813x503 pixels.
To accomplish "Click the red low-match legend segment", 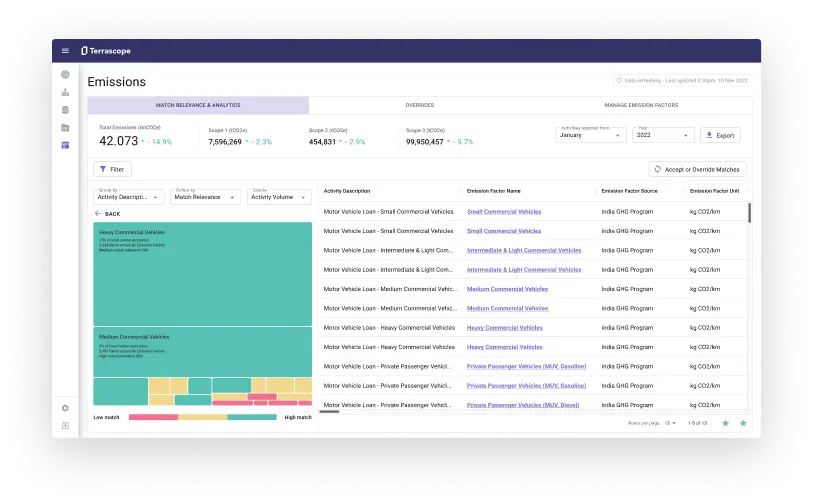I will coord(153,417).
